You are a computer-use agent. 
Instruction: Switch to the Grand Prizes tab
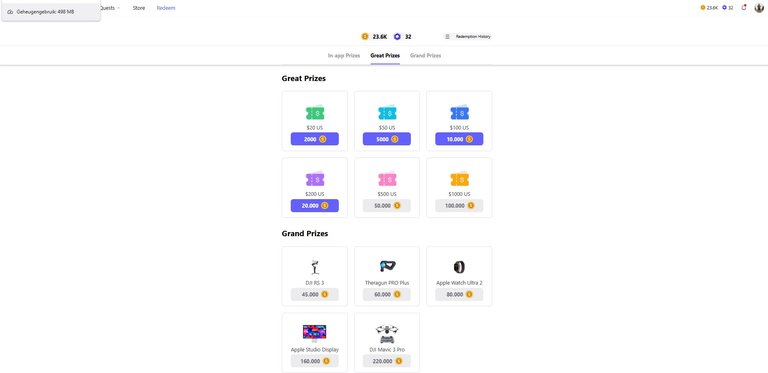[426, 56]
